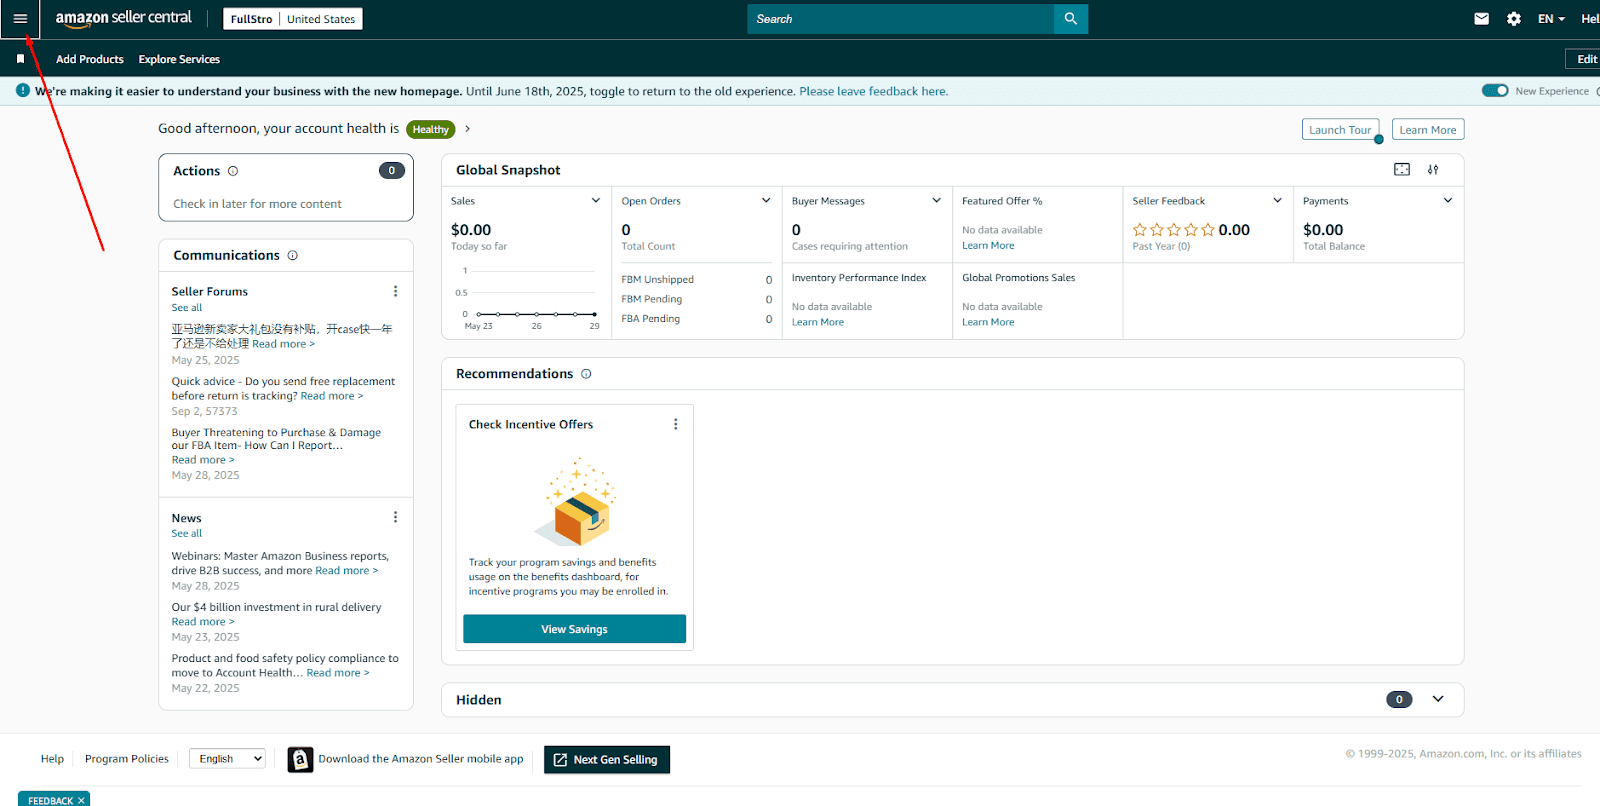Screen dimensions: 1600x806
Task: Click the Seller Feedback star rating
Action: [x=1174, y=230]
